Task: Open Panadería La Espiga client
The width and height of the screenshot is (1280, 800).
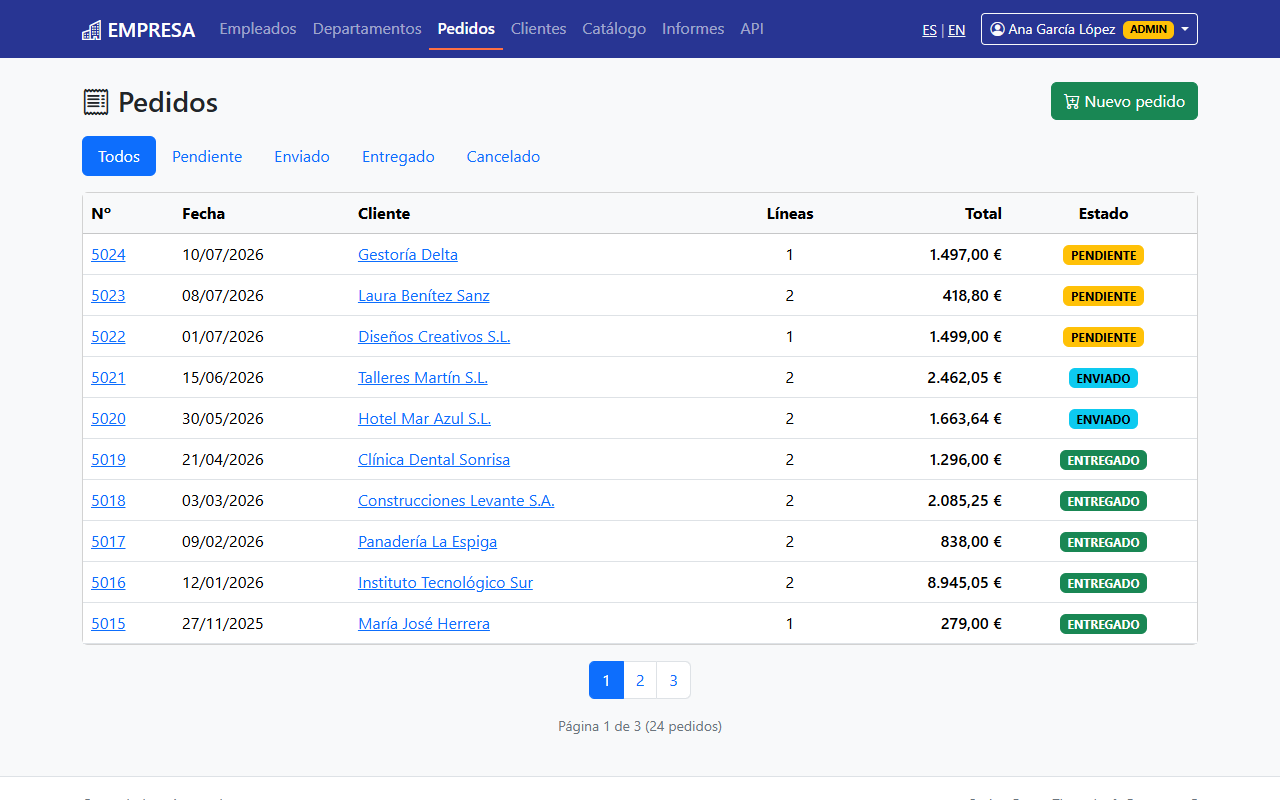Action: click(x=427, y=542)
